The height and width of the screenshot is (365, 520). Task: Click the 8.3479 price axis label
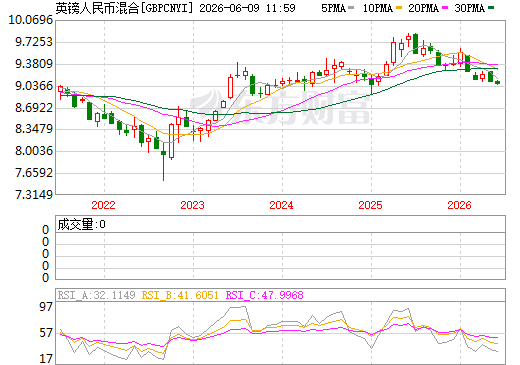pyautogui.click(x=34, y=129)
